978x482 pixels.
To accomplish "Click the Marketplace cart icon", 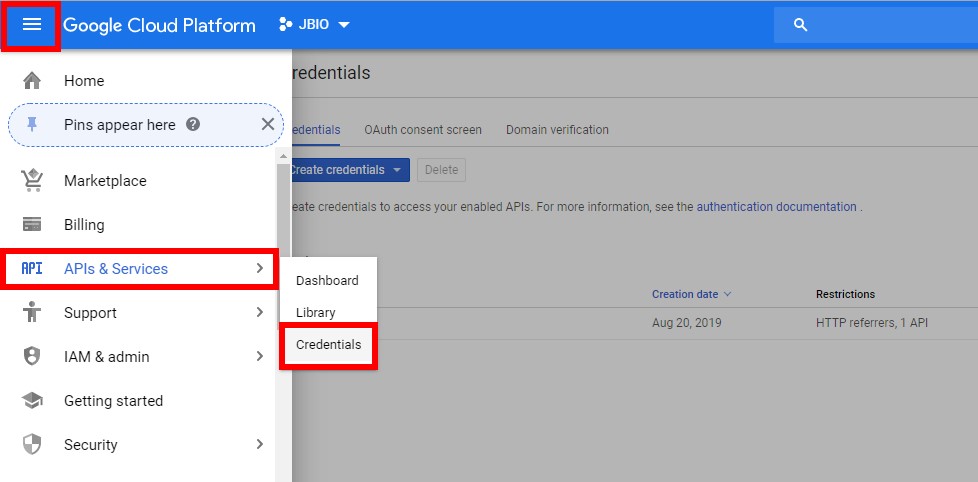I will 32,180.
